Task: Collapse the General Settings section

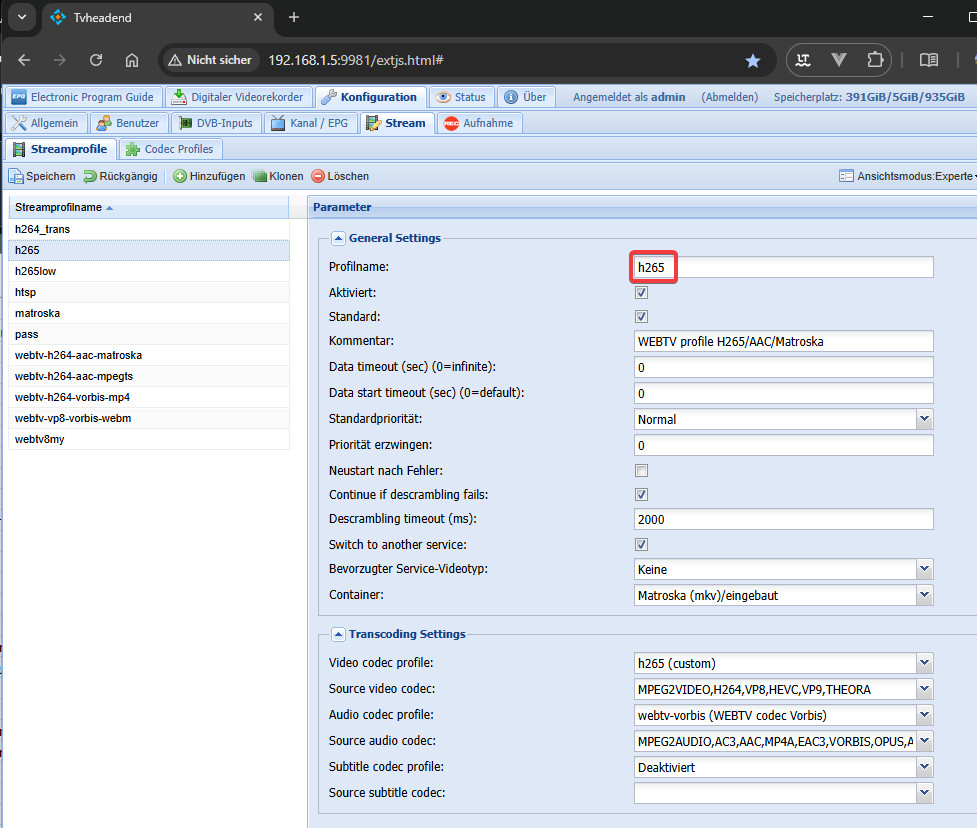Action: [x=338, y=238]
